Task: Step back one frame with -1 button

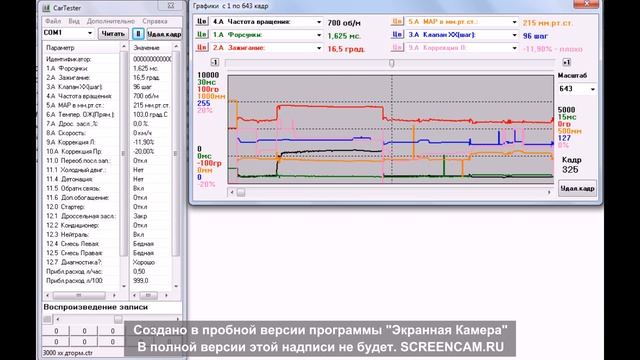Action: [x=215, y=62]
